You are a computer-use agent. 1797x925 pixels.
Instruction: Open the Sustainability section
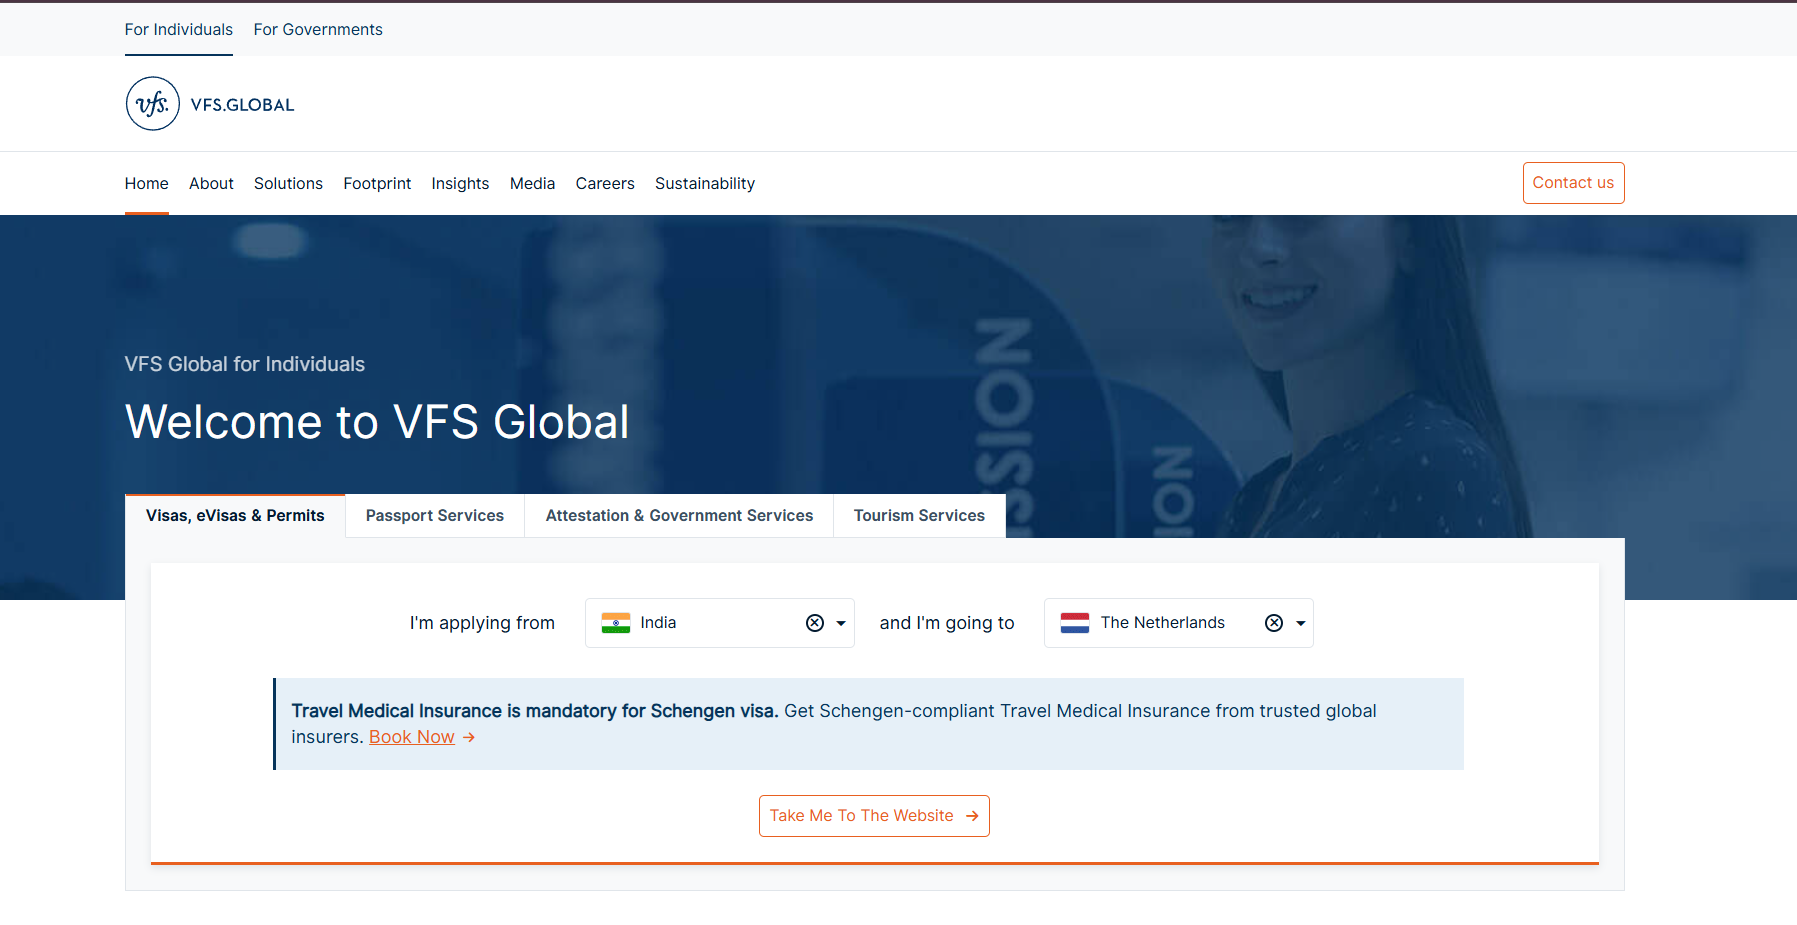click(705, 183)
